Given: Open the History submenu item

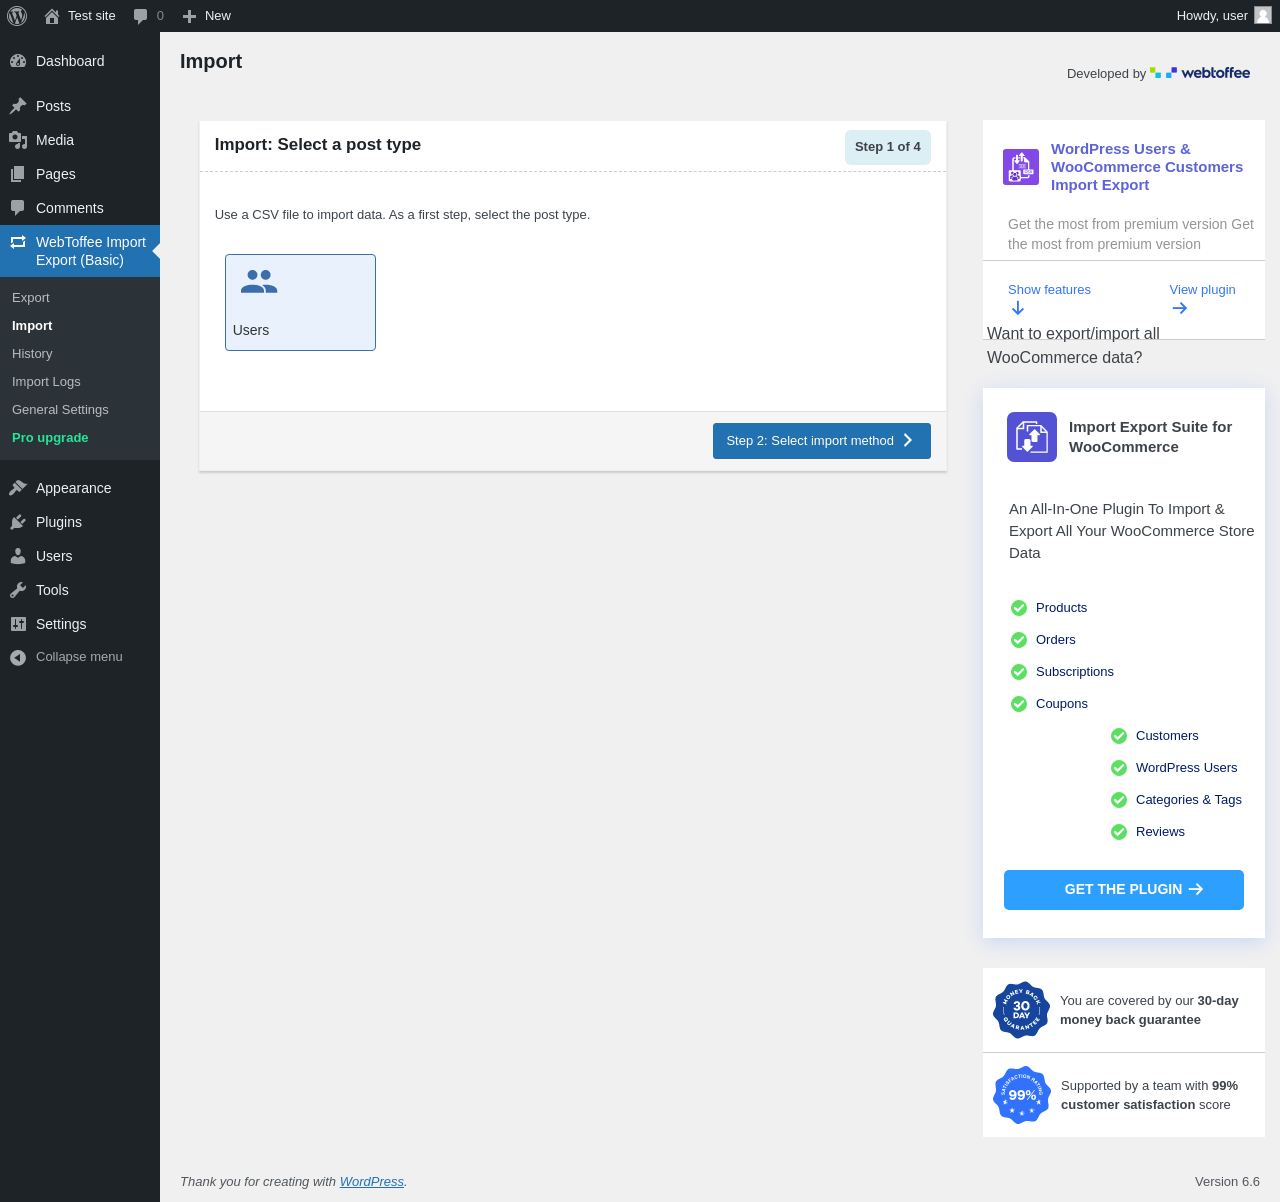Looking at the screenshot, I should tap(32, 354).
